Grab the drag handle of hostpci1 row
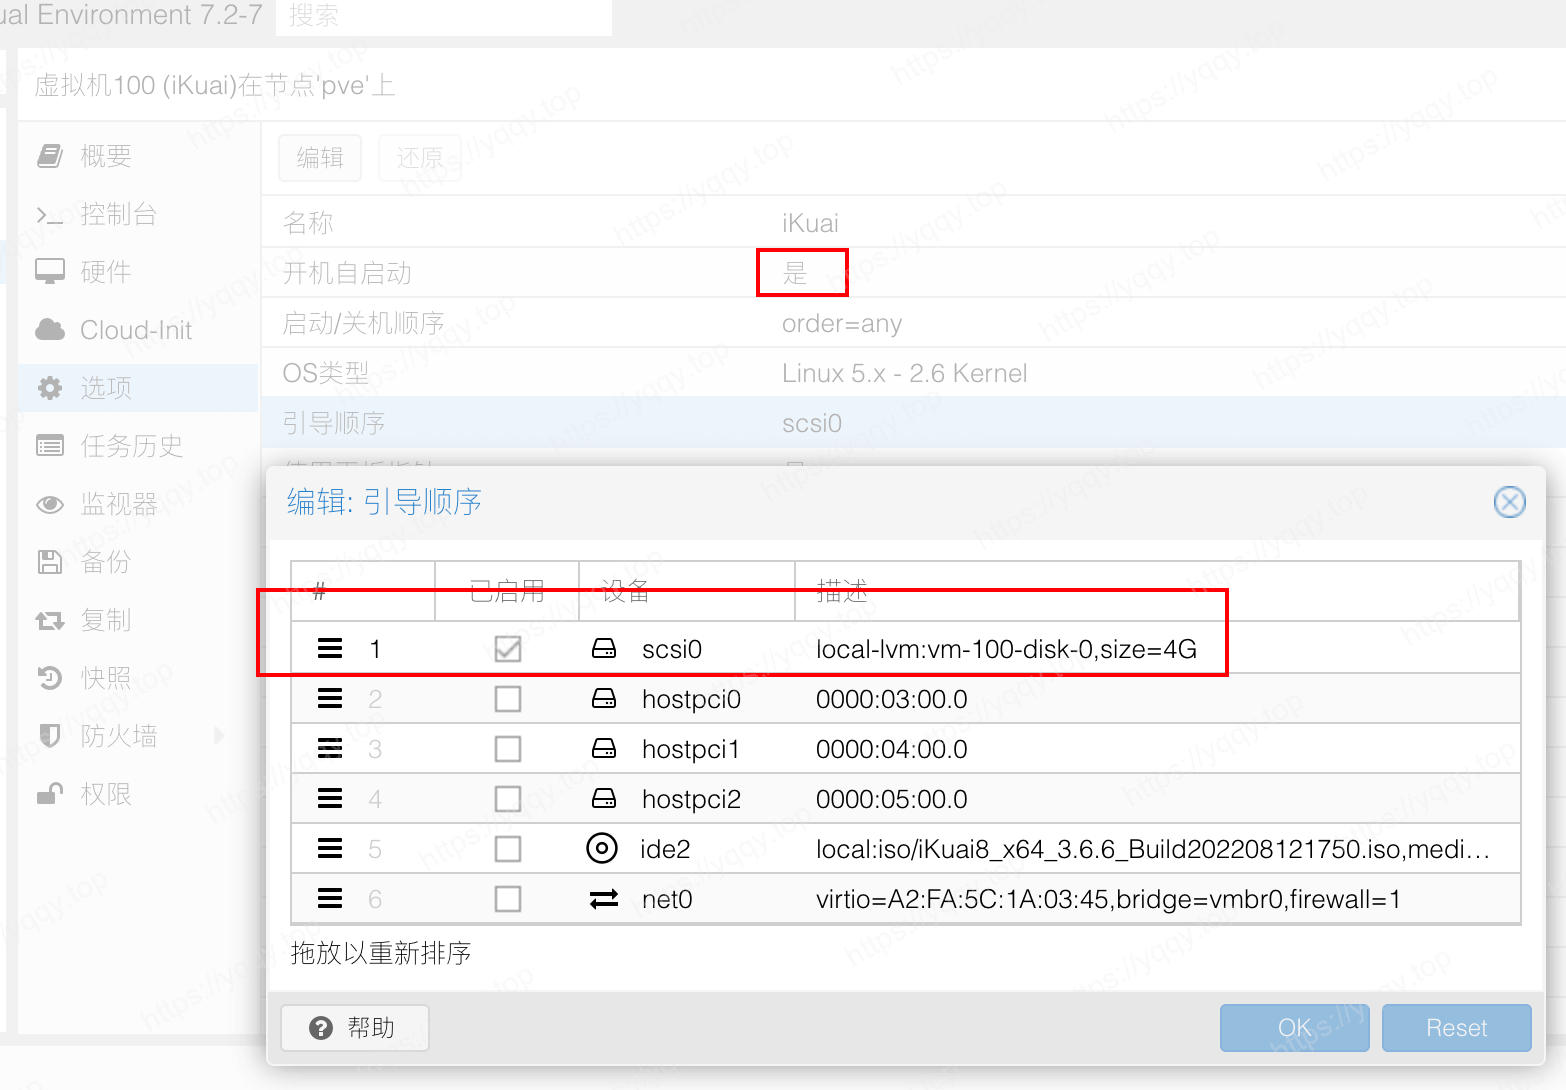This screenshot has width=1566, height=1090. pos(330,749)
